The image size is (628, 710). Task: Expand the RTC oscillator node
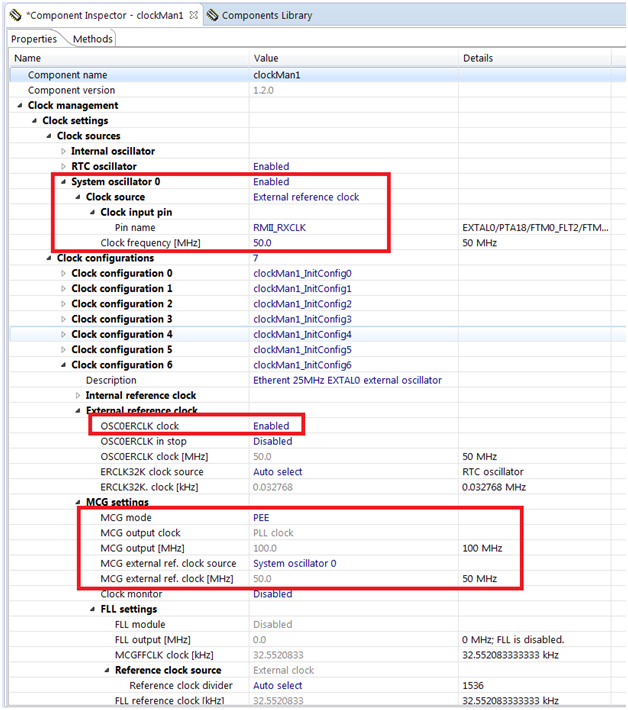[x=63, y=167]
